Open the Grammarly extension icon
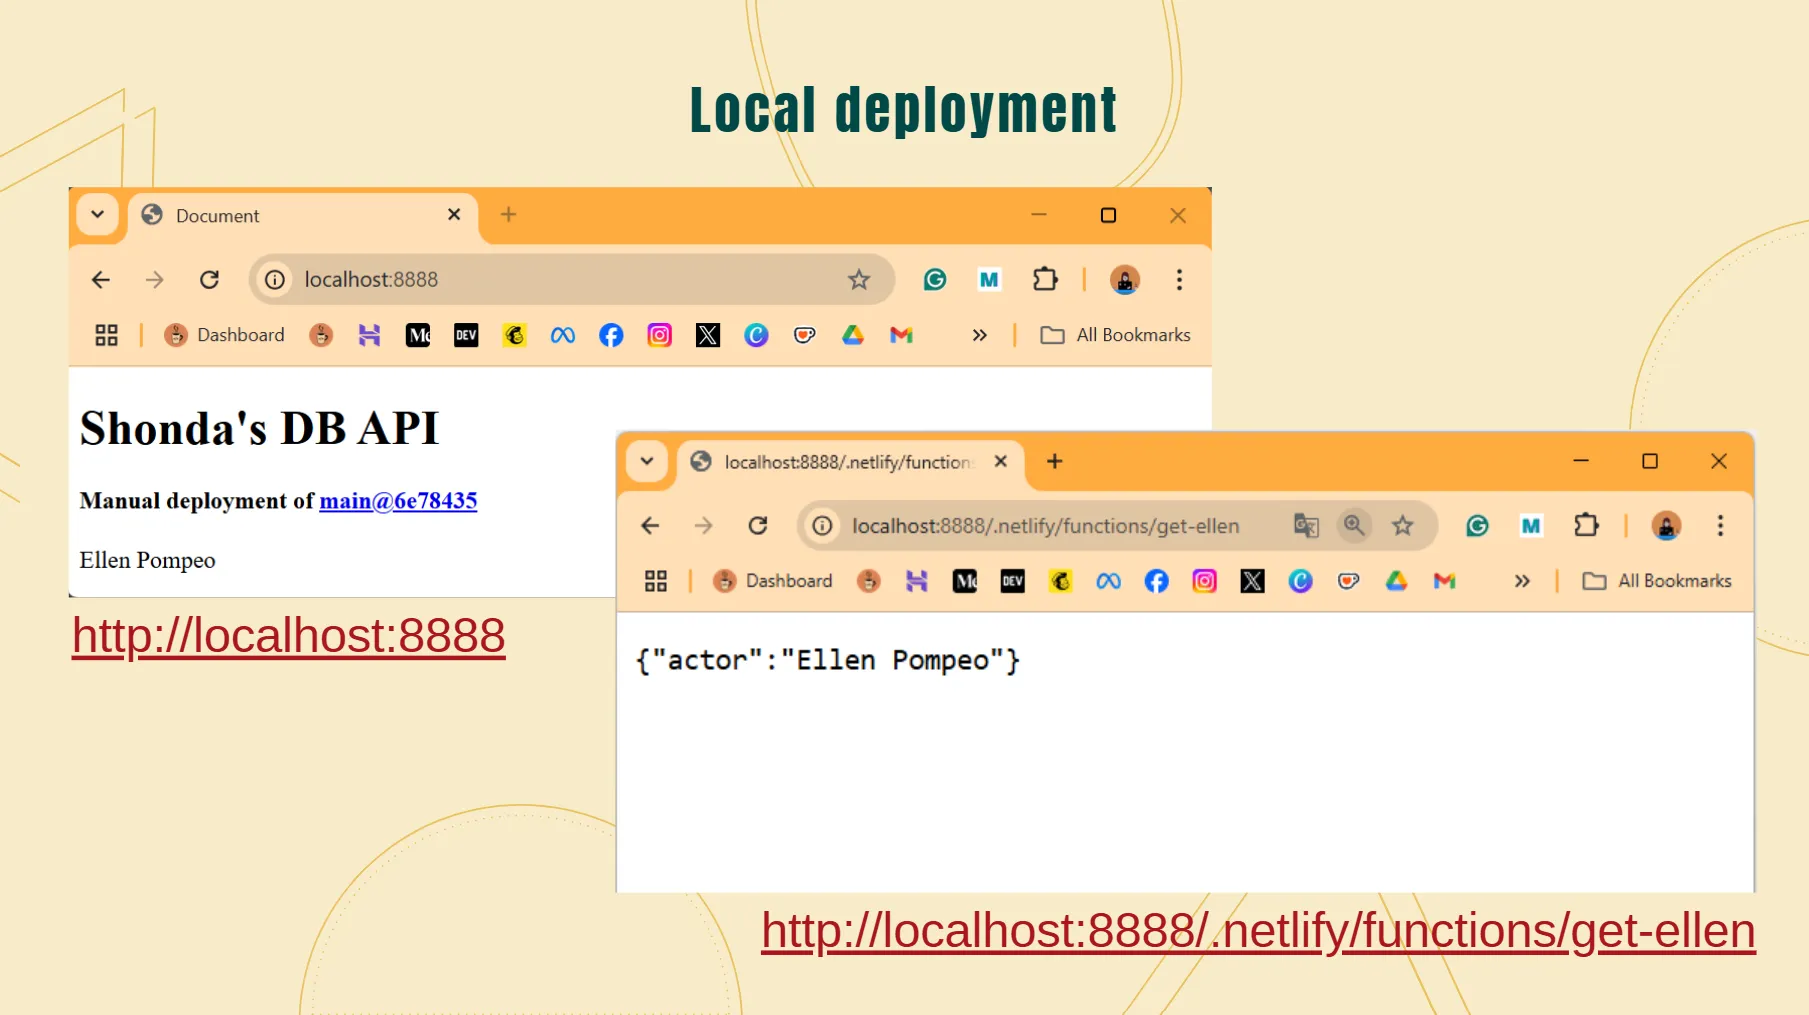This screenshot has width=1809, height=1015. coord(1477,525)
